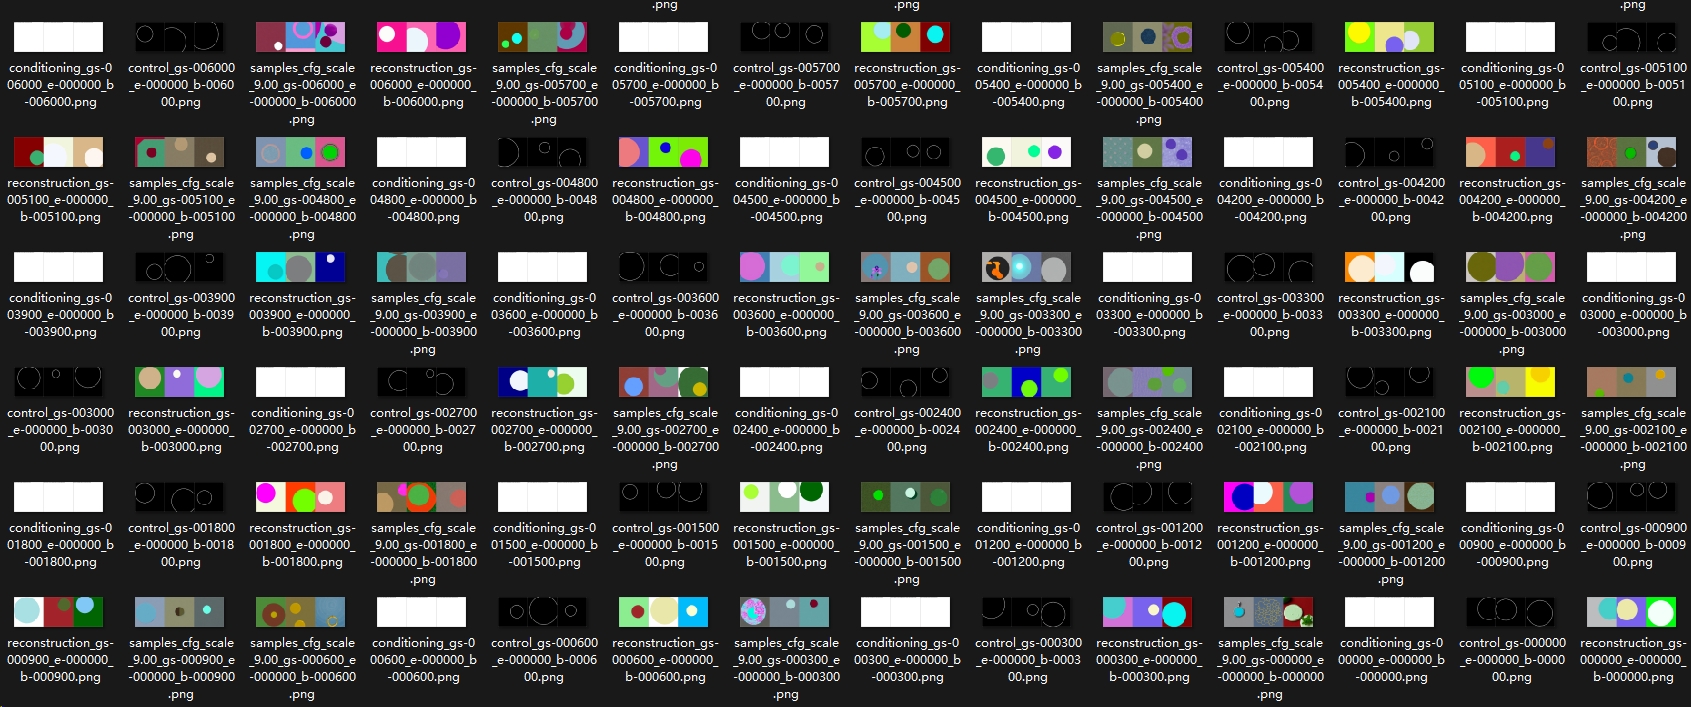
Task: Click file name "samples_cfg_scale_9.00_gs-005100_e-000000_b-005100.png"
Action: pos(180,209)
